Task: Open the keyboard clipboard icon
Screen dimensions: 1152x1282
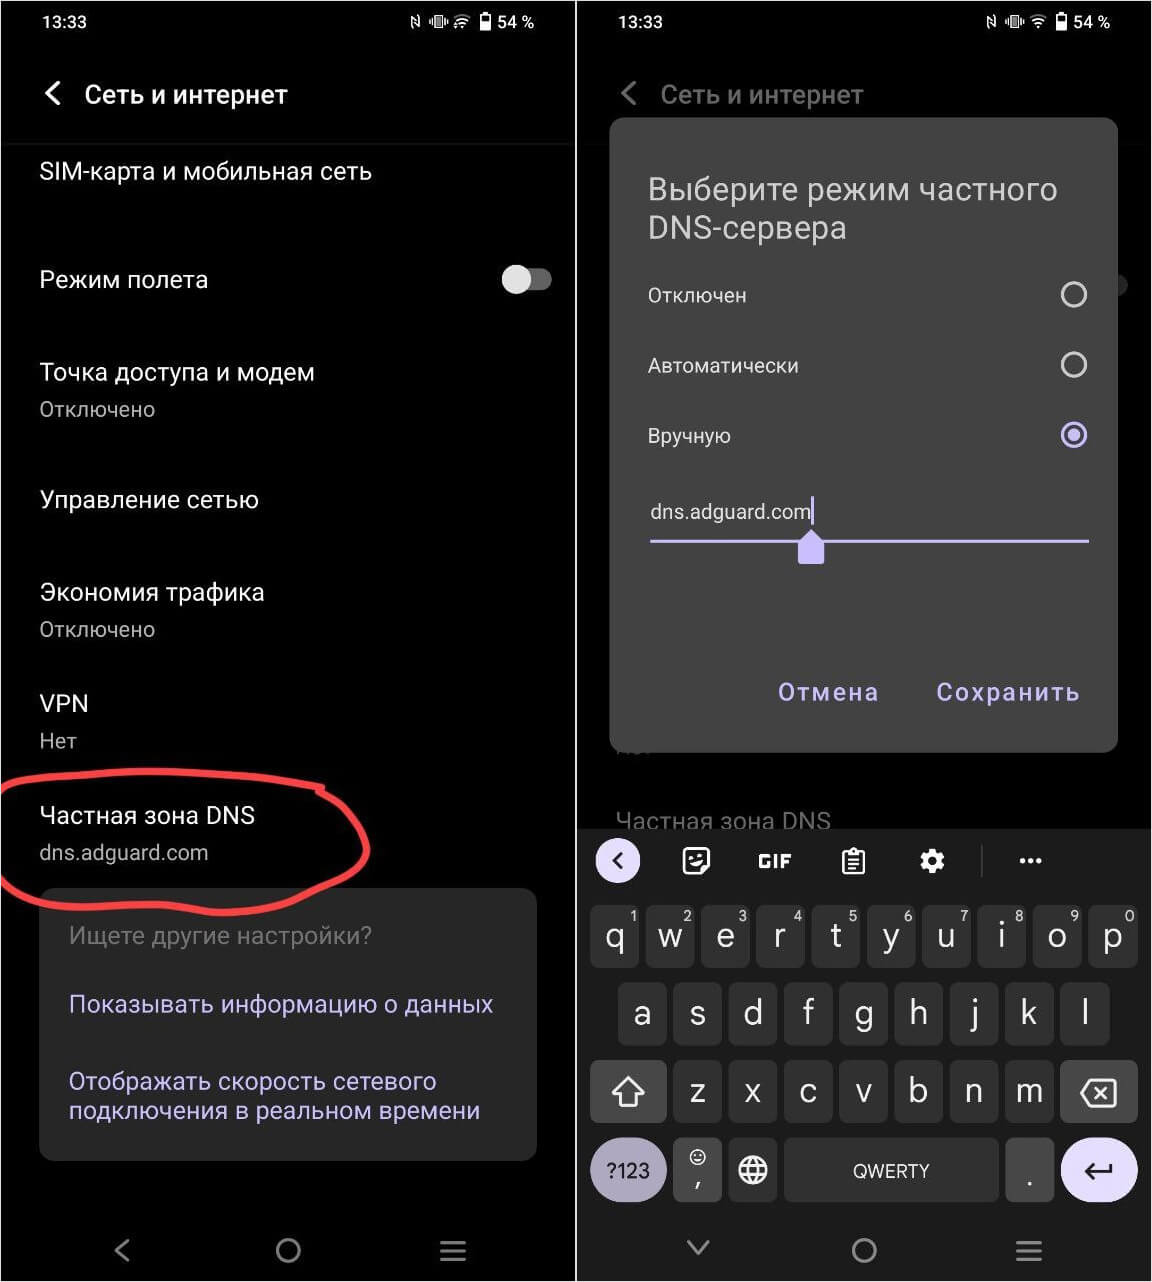Action: 853,861
